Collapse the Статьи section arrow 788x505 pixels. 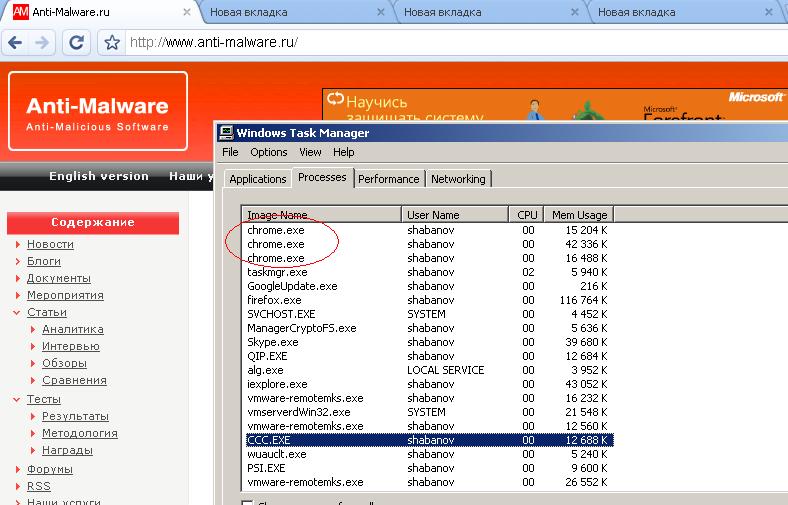pyautogui.click(x=17, y=313)
